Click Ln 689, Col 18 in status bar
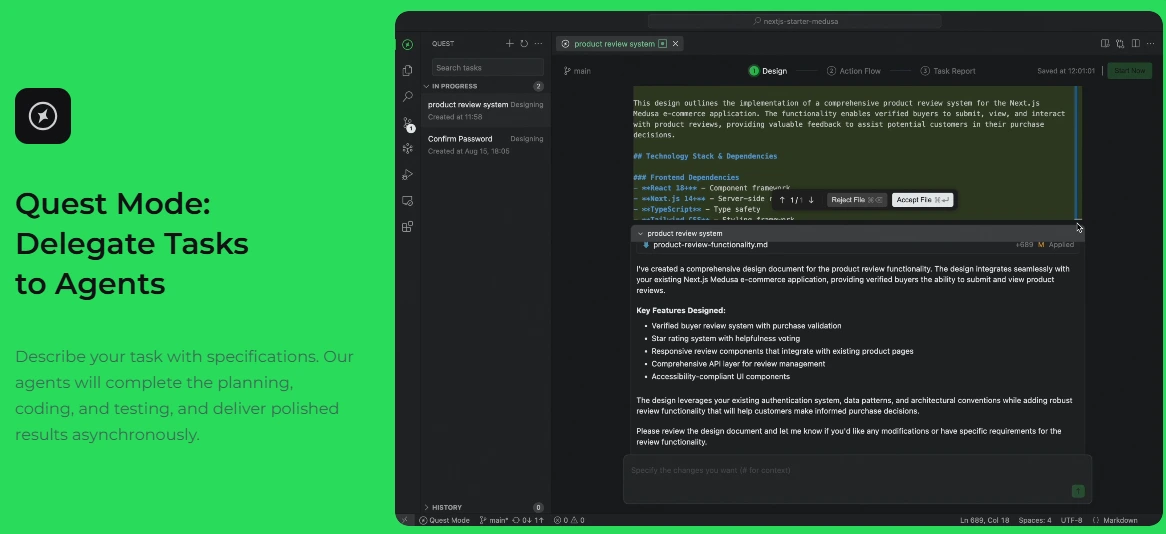Image resolution: width=1166 pixels, height=534 pixels. (x=985, y=520)
